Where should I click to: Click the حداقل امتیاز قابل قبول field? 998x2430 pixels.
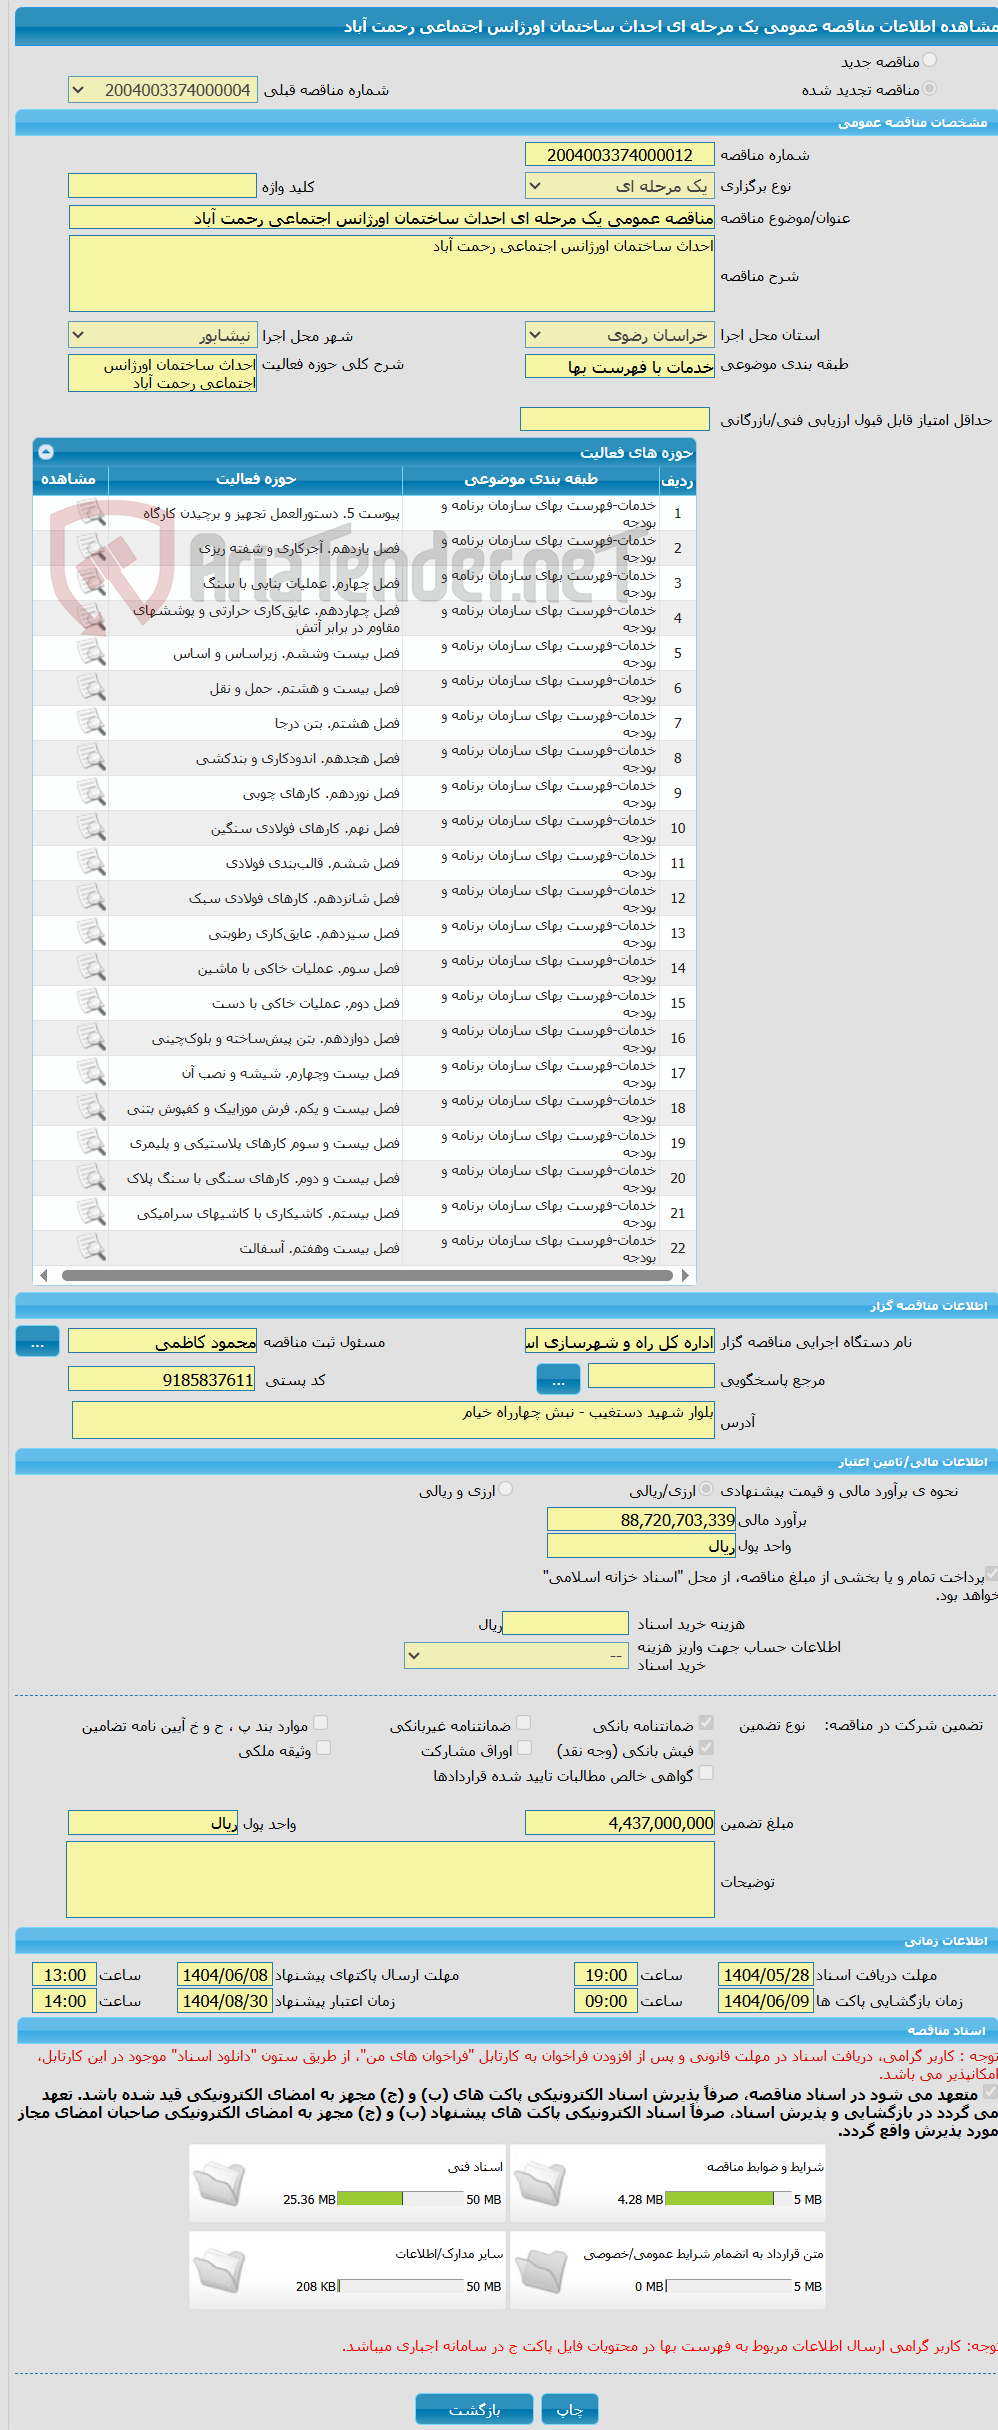[615, 419]
